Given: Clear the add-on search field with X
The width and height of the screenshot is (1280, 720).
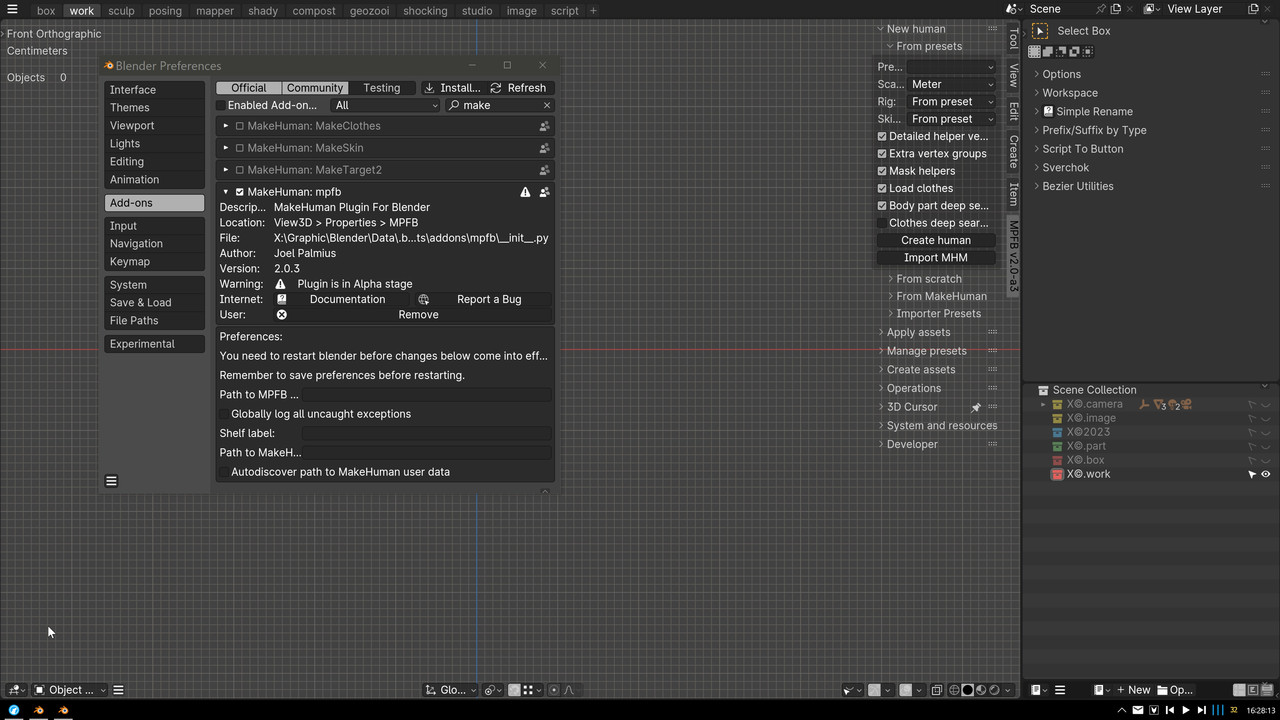Looking at the screenshot, I should (x=547, y=105).
